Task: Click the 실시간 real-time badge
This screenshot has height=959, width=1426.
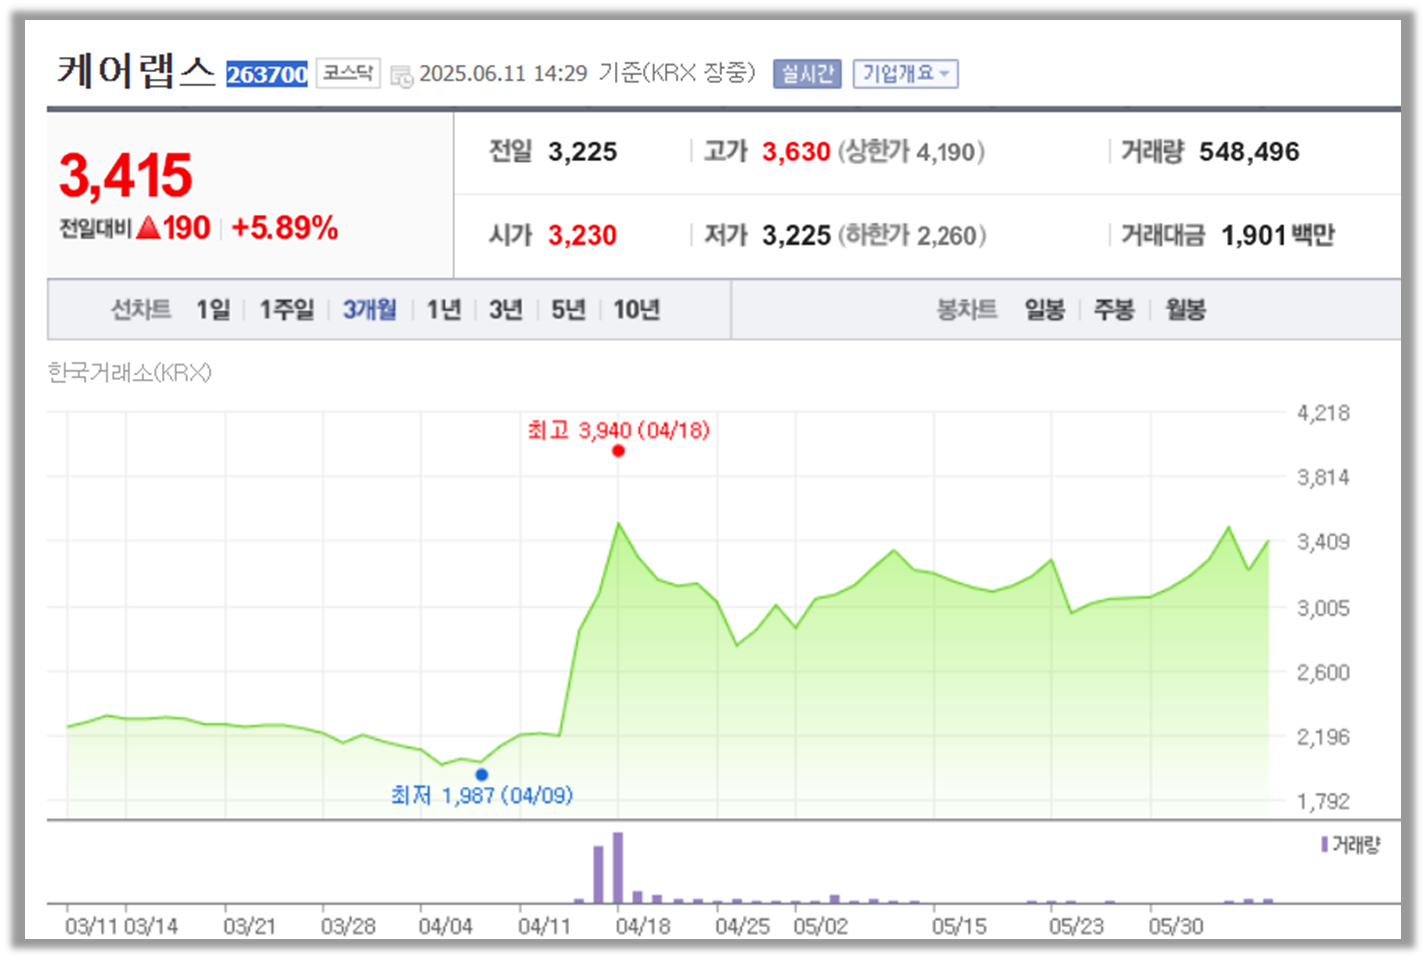Action: [806, 74]
